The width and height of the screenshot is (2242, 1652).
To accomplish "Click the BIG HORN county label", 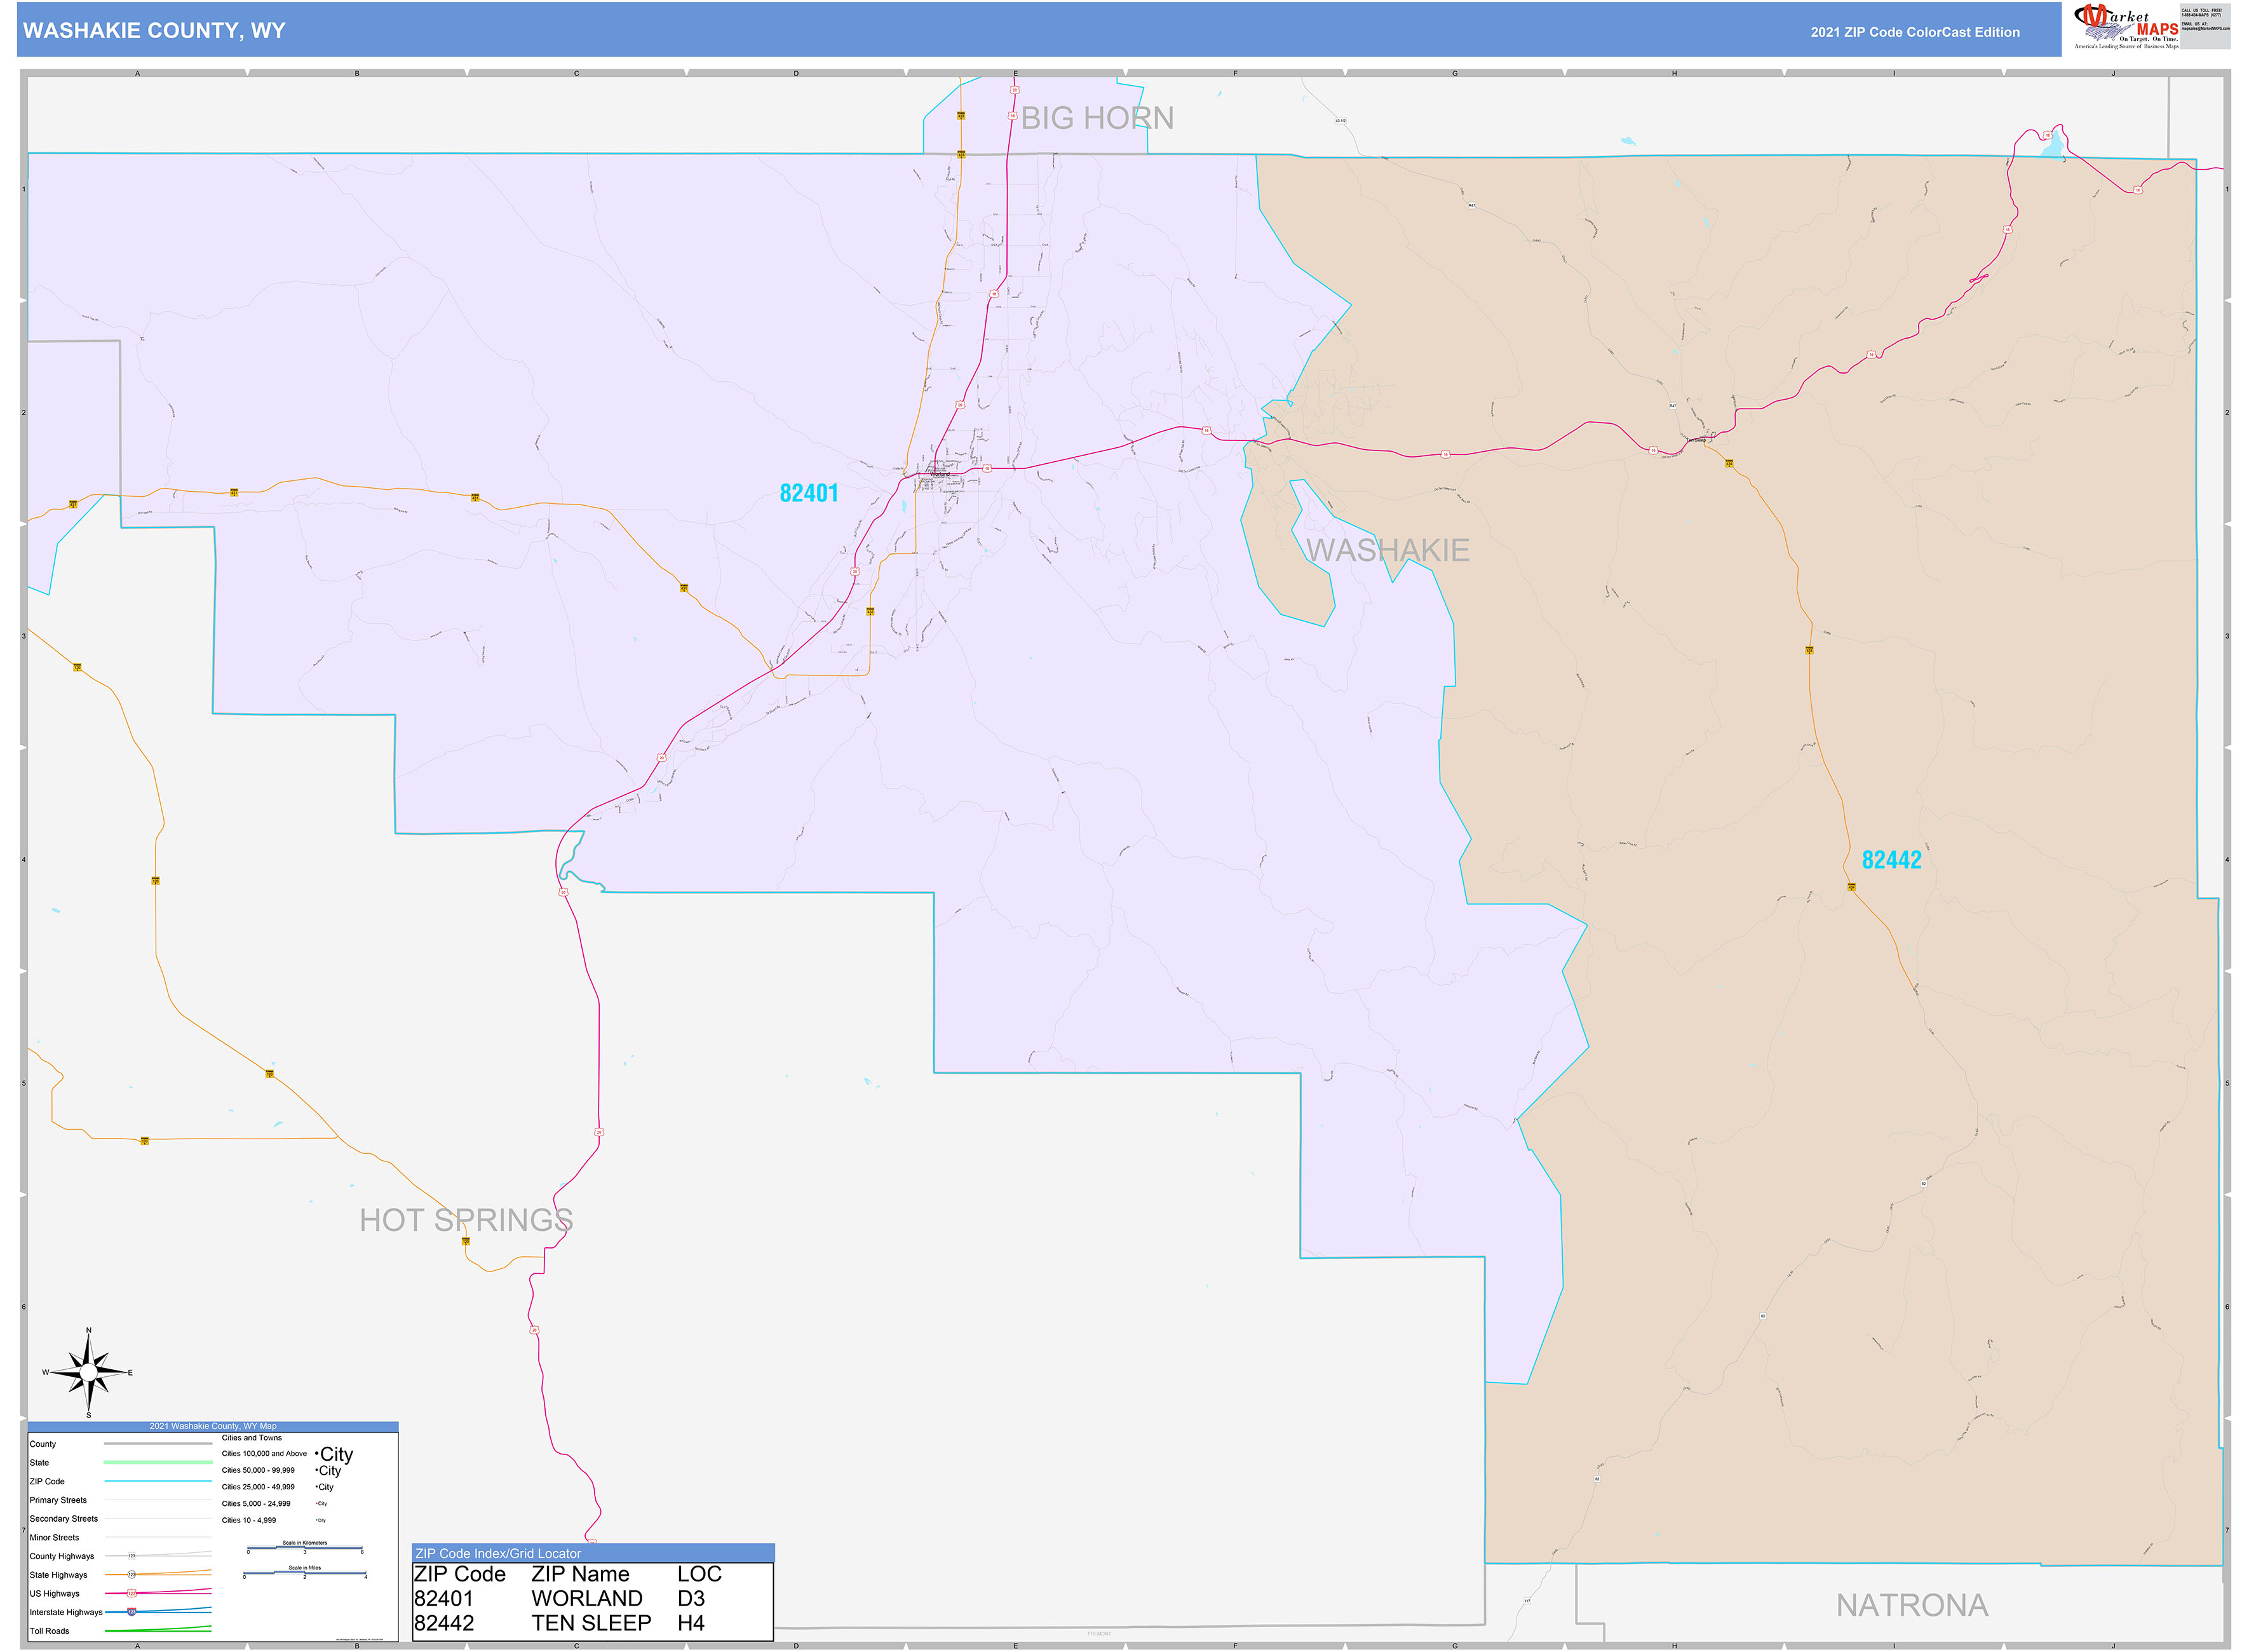I will click(x=1096, y=118).
